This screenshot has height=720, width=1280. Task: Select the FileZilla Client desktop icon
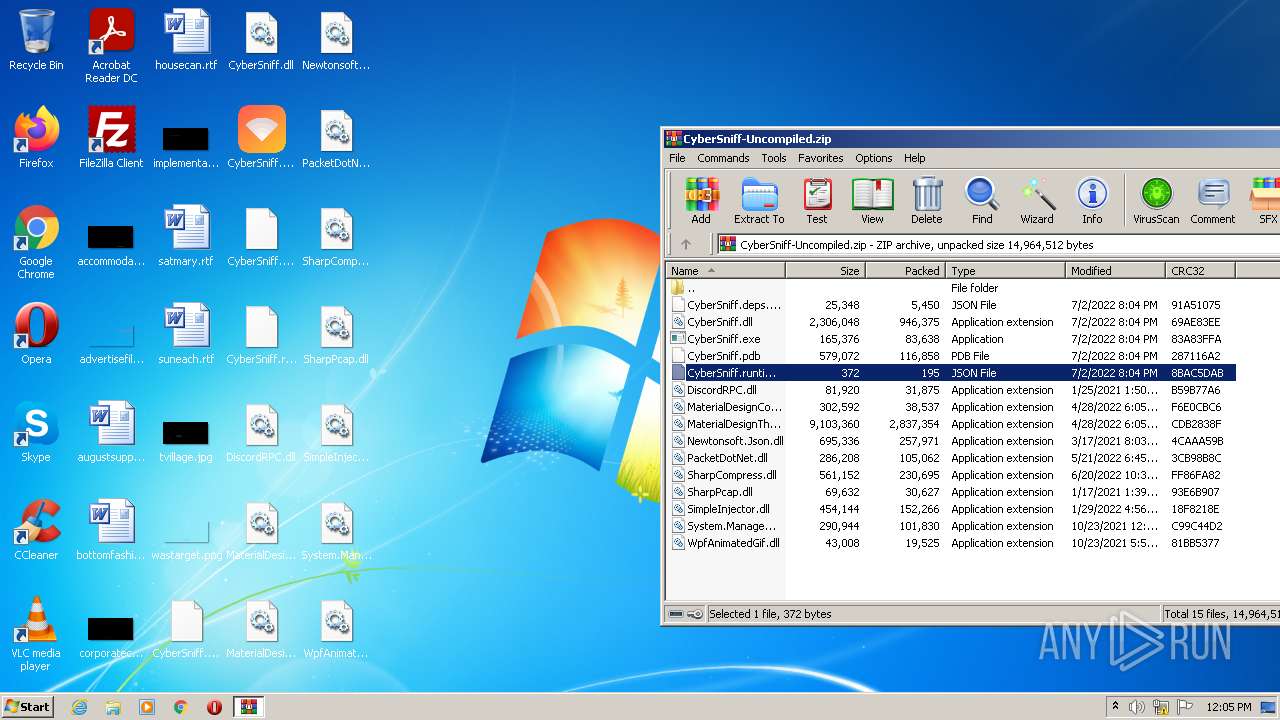111,138
